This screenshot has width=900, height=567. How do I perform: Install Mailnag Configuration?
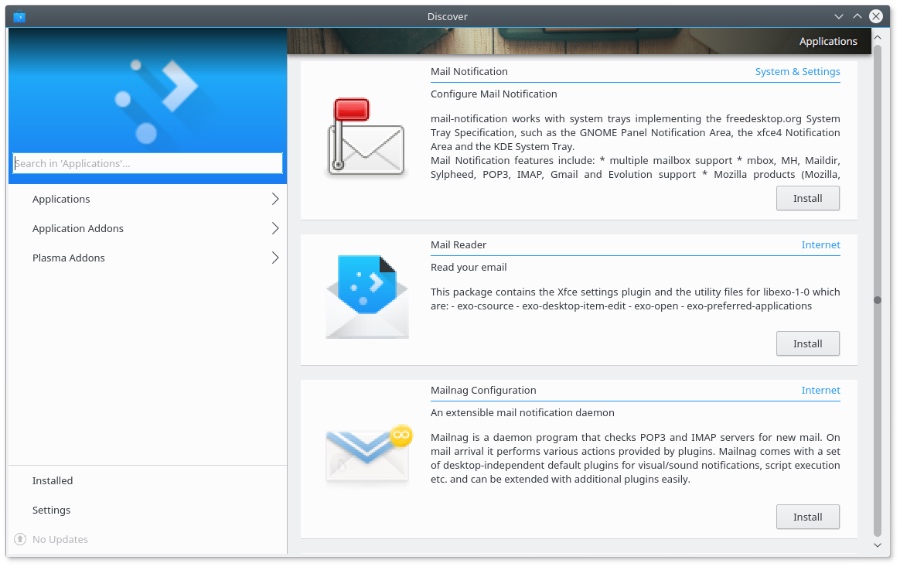(807, 517)
